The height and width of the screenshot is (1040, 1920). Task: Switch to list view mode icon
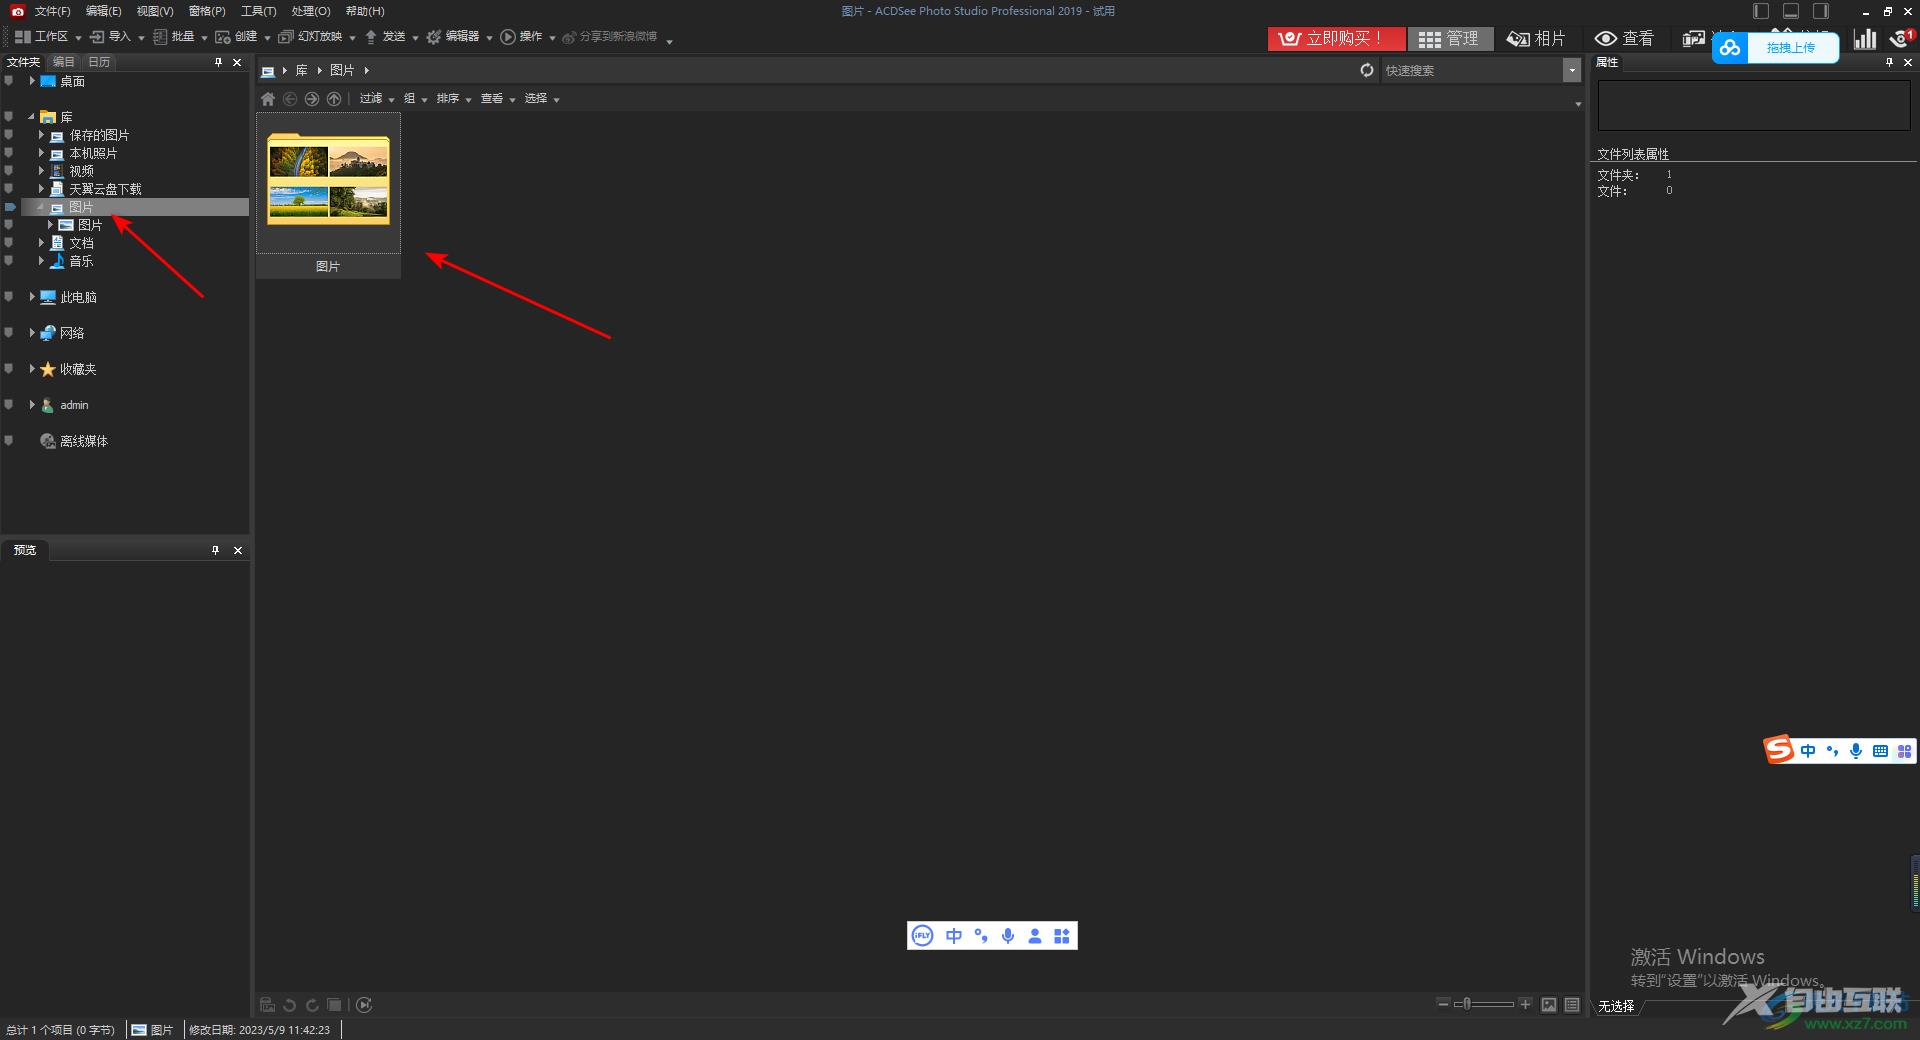click(x=1572, y=1004)
